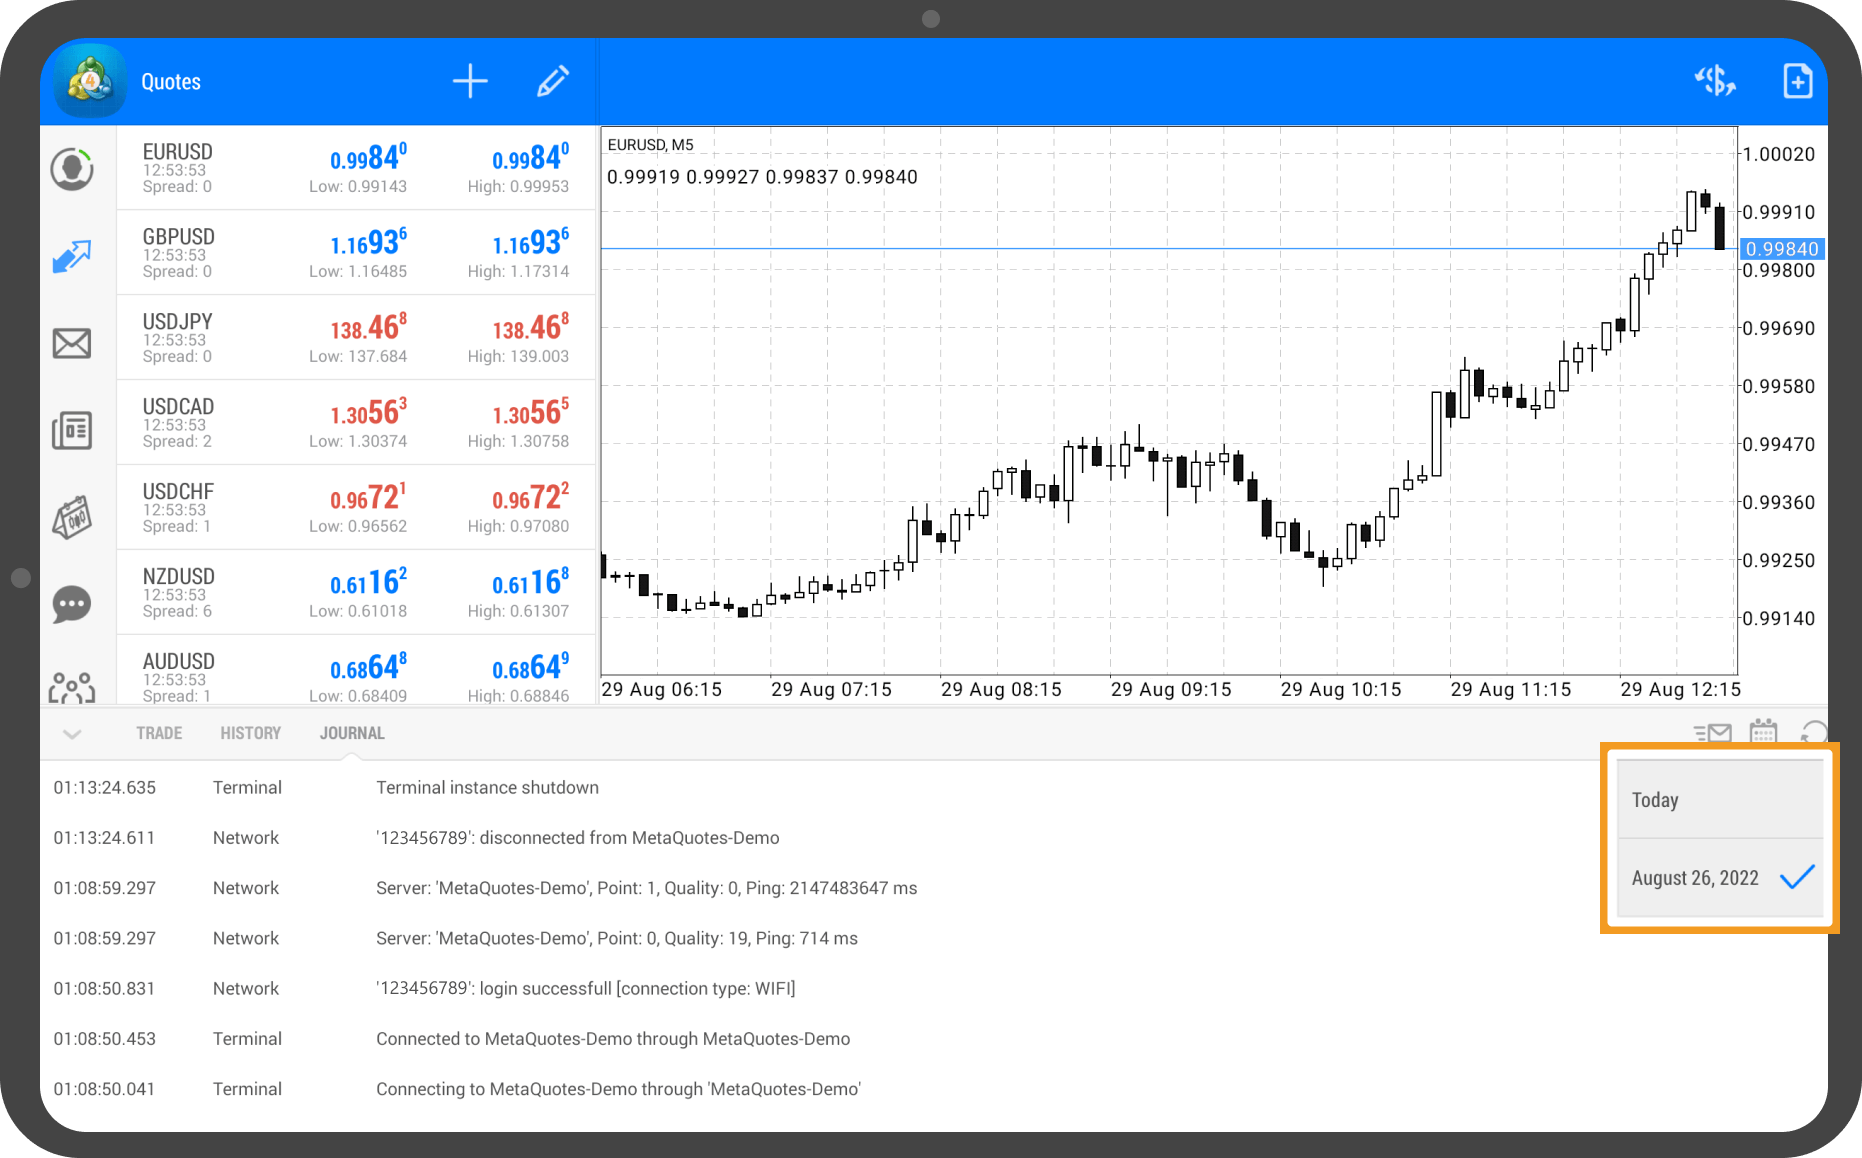Screen dimensions: 1862x1158
Task: Open the economic calendar sidebar icon
Action: click(72, 517)
